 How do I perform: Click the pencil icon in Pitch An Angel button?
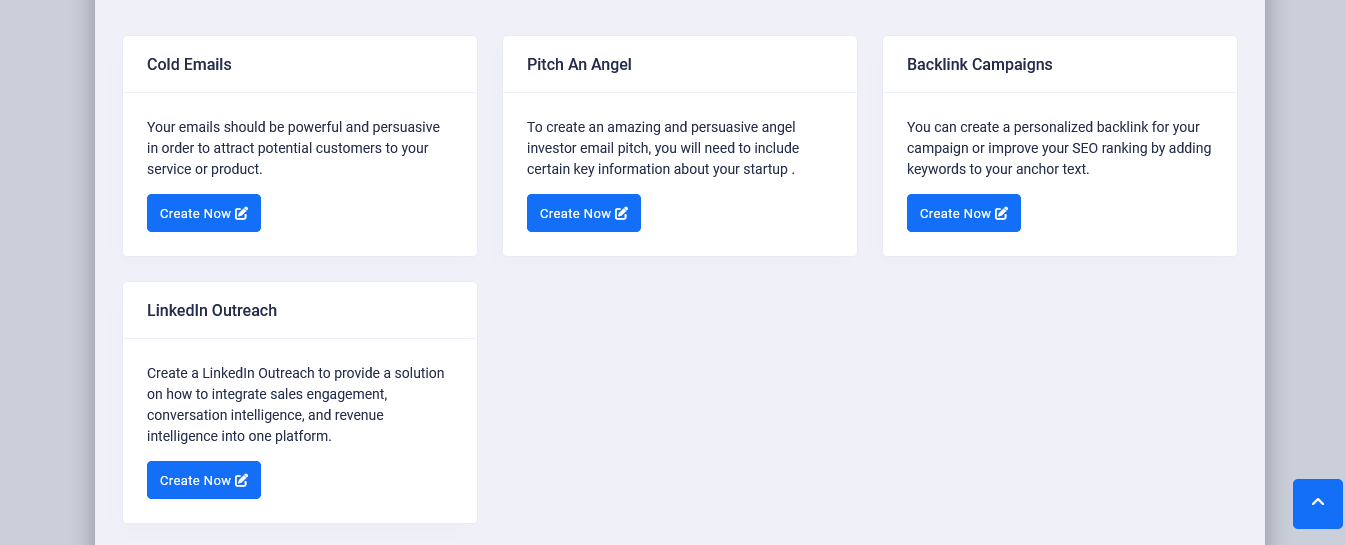(x=621, y=213)
